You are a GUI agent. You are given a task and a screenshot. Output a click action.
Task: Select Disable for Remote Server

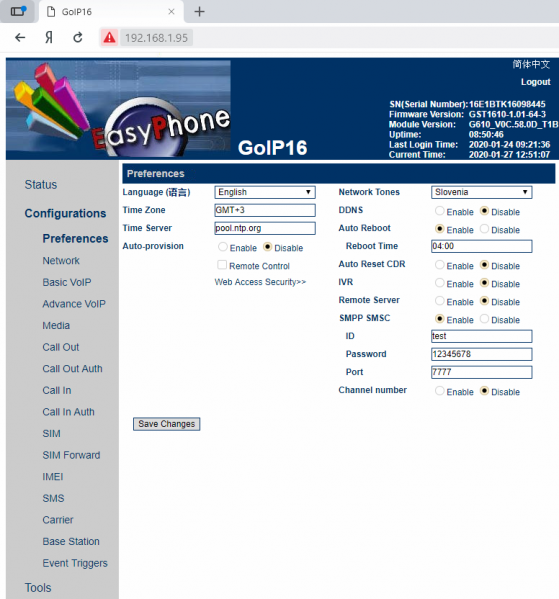point(484,301)
